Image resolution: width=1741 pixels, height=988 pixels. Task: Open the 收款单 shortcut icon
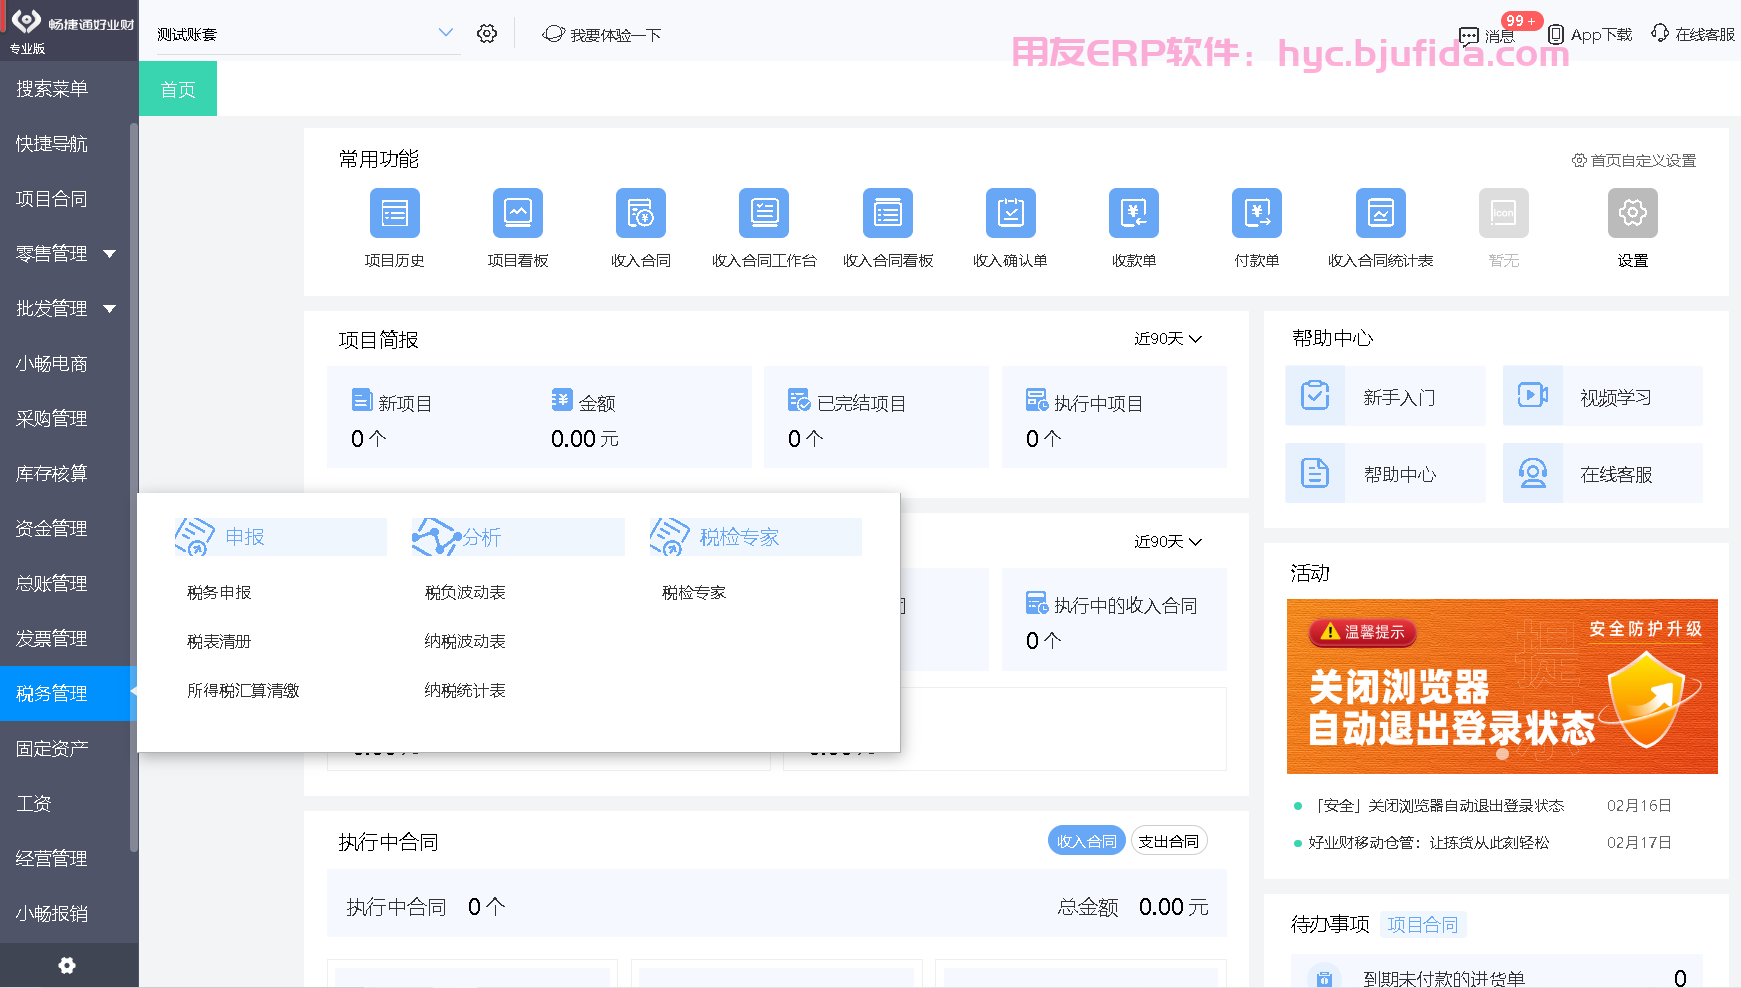pos(1134,213)
